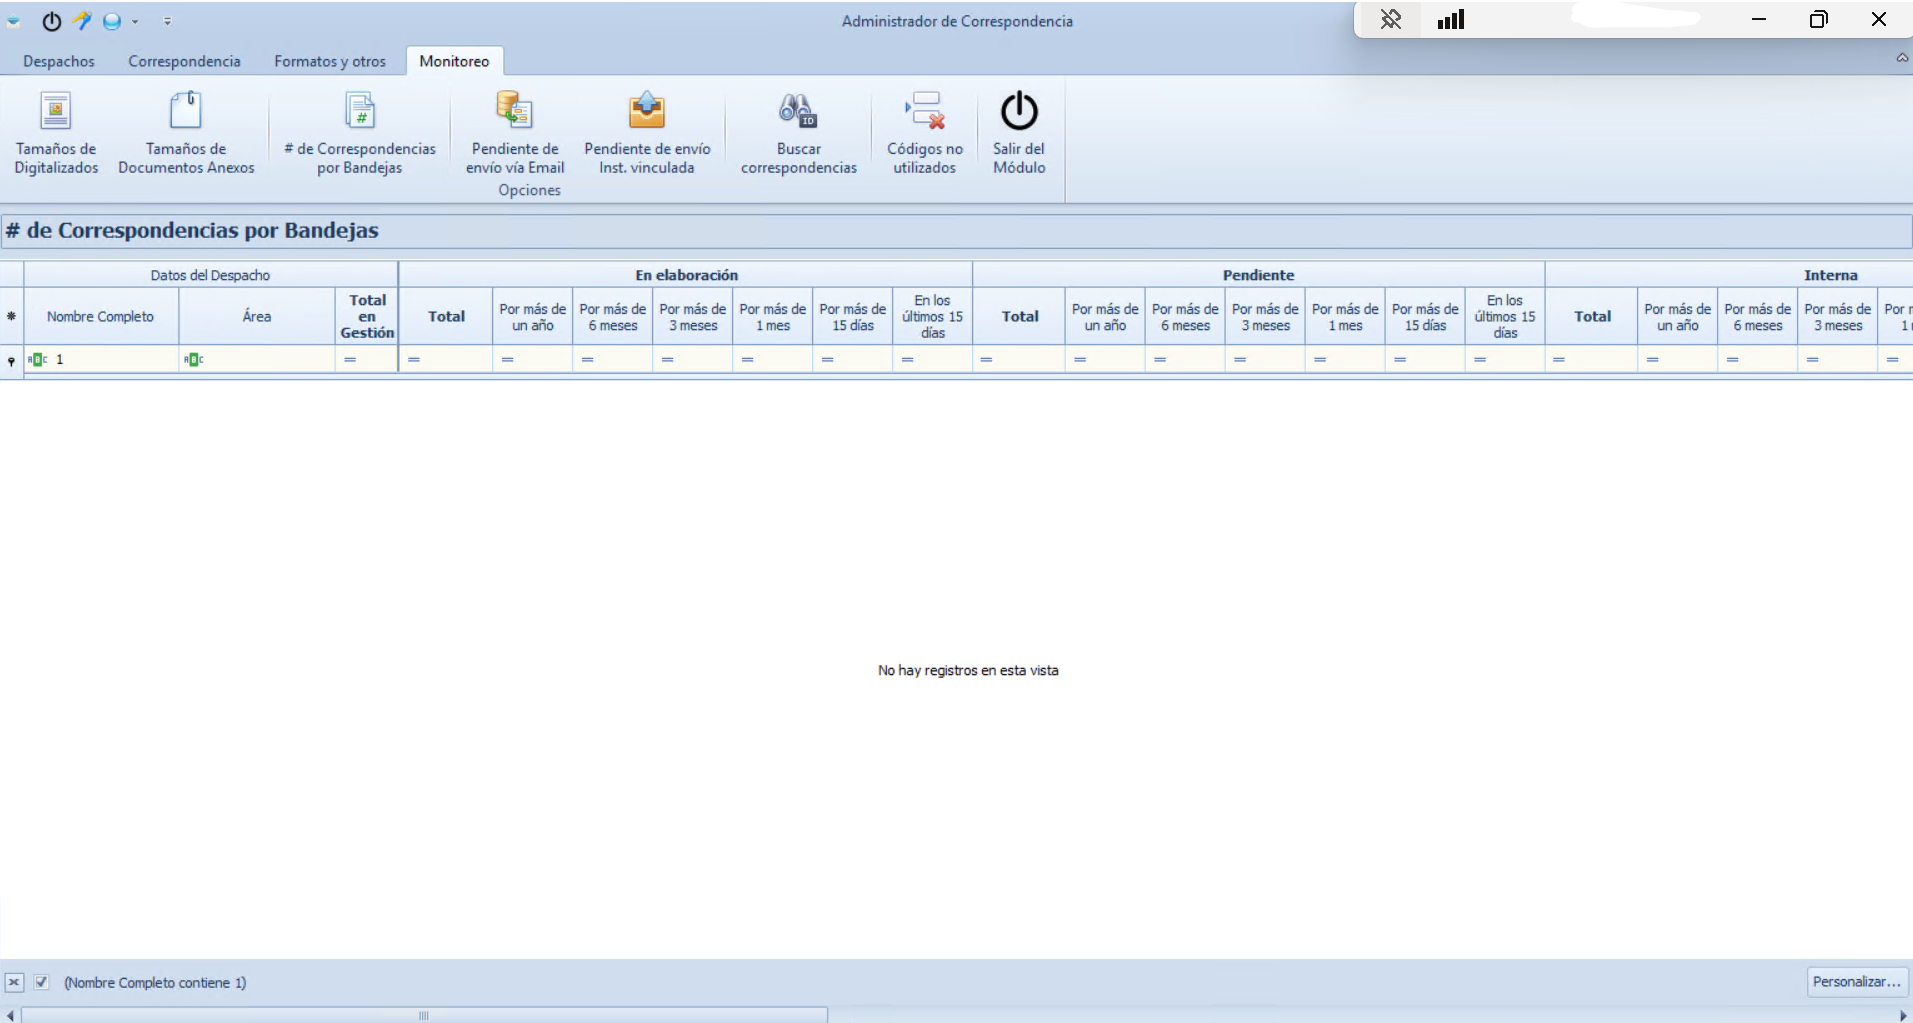
Task: Remove the active filter with the X button
Action: (13, 982)
